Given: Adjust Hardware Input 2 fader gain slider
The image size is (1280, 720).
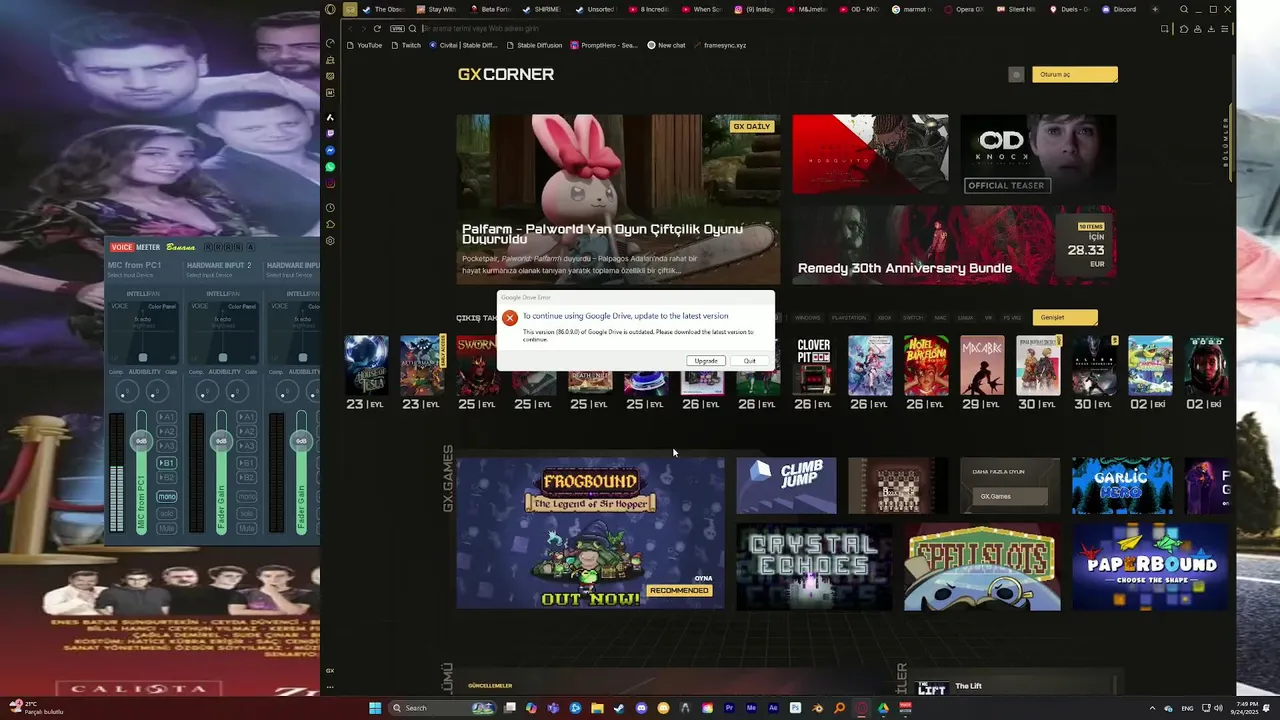Looking at the screenshot, I should [221, 441].
